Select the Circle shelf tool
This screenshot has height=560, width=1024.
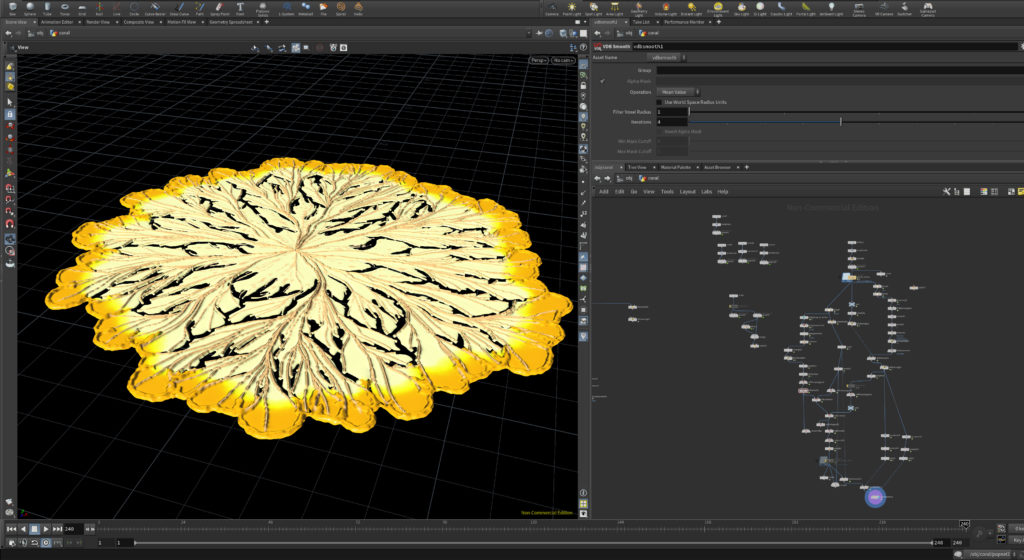(x=134, y=8)
